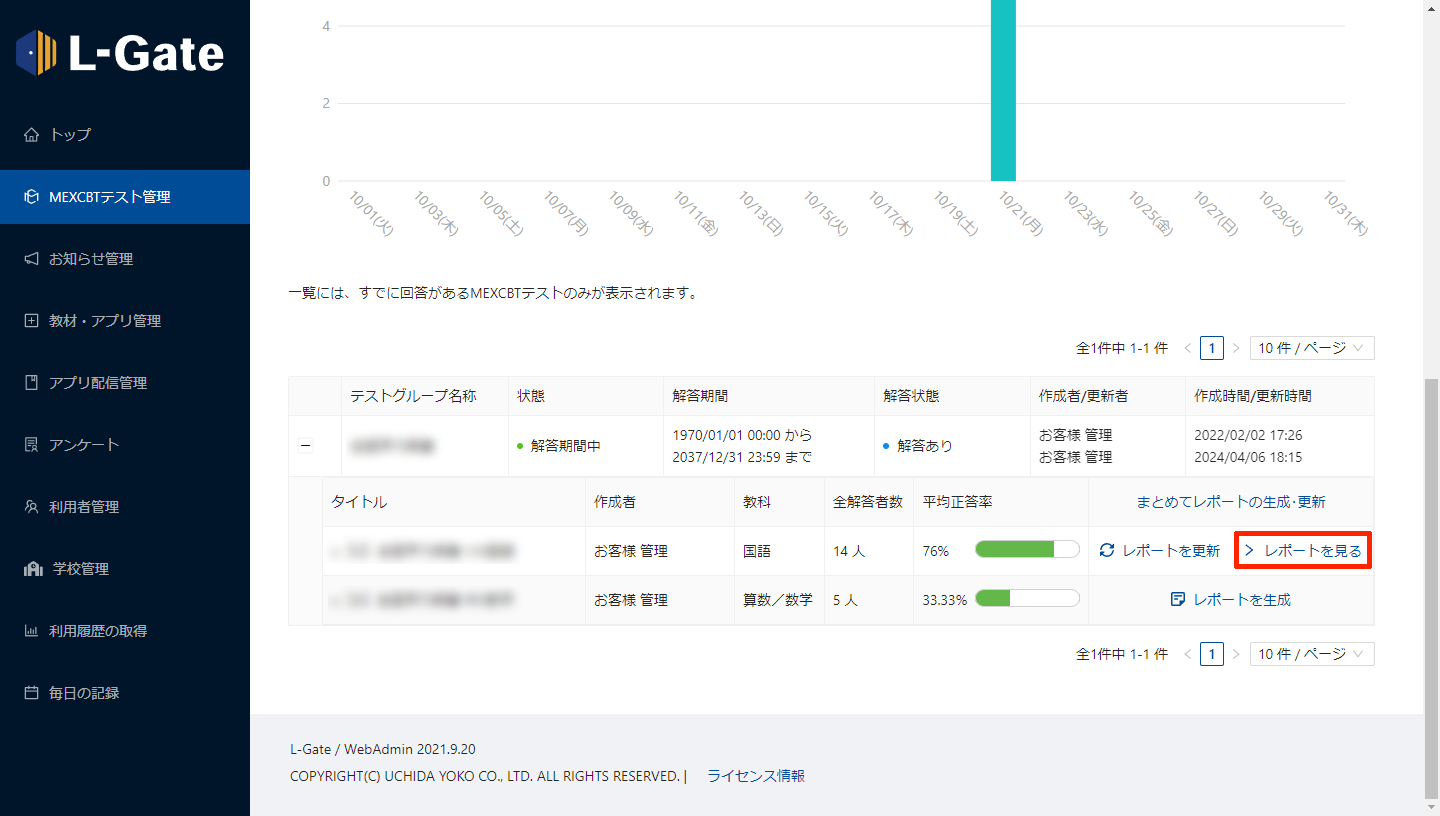This screenshot has width=1440, height=816.
Task: Click the 76% average score progress bar
Action: pos(1027,551)
